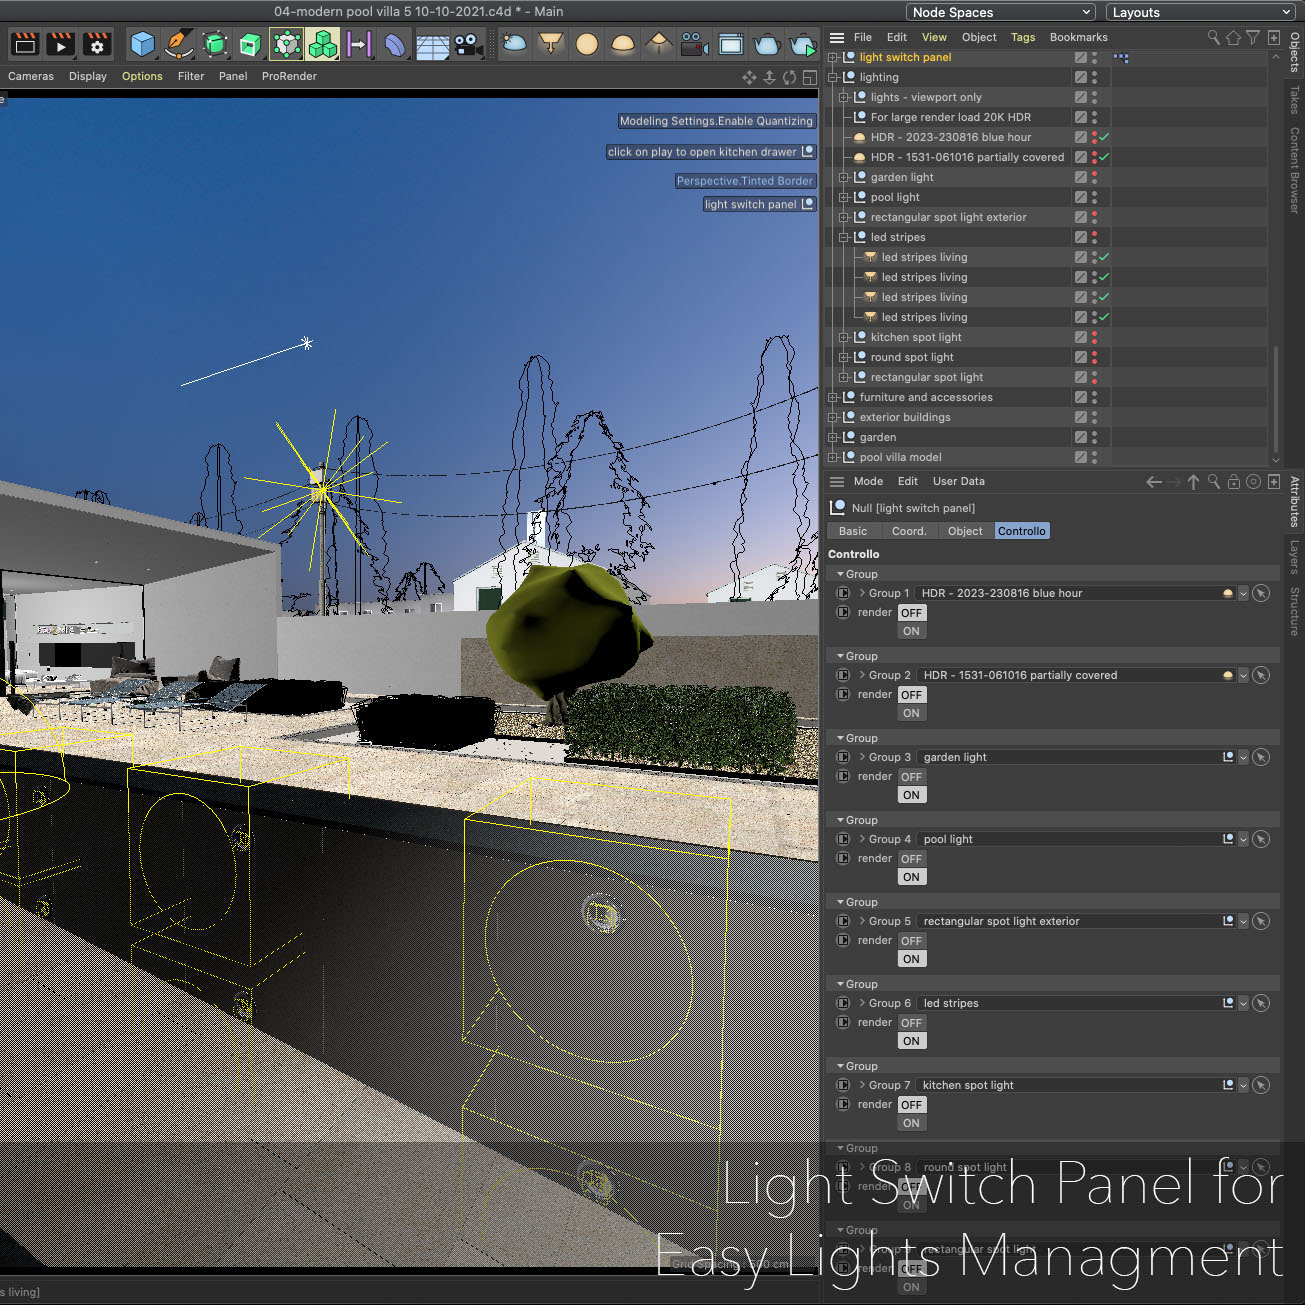1305x1305 pixels.
Task: Turn render OFF for pool light
Action: point(911,859)
